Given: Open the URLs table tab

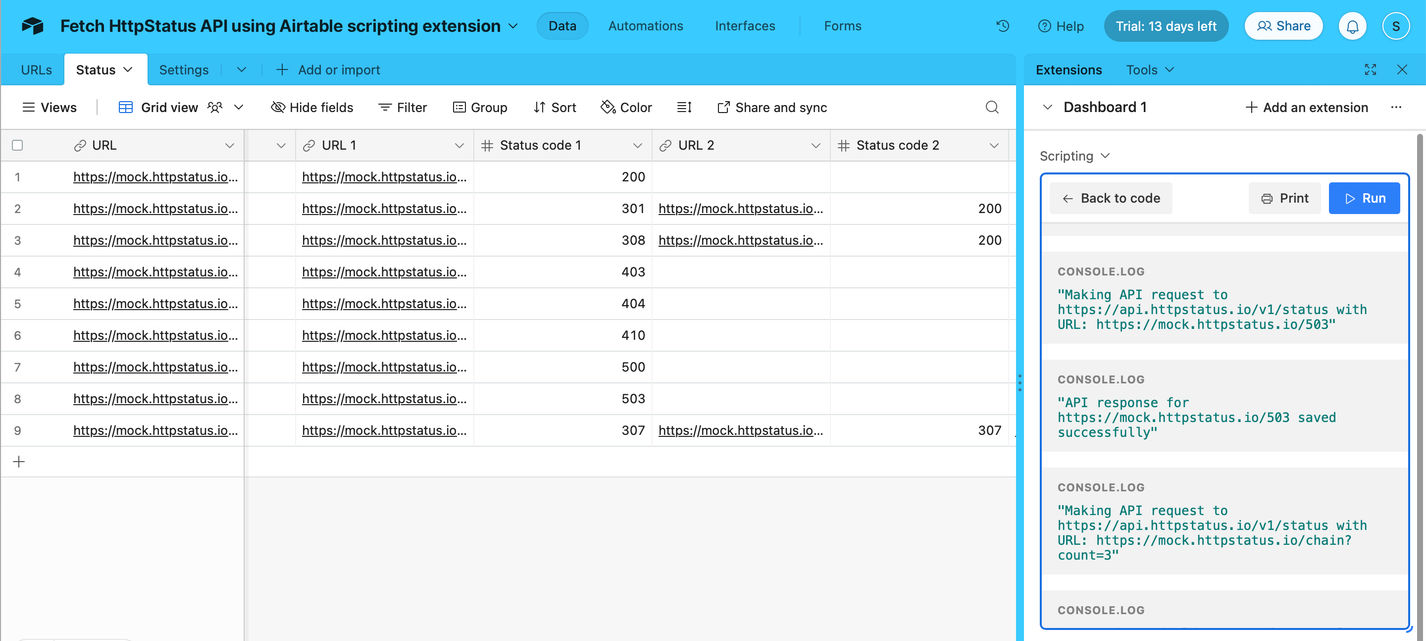Looking at the screenshot, I should pyautogui.click(x=36, y=70).
